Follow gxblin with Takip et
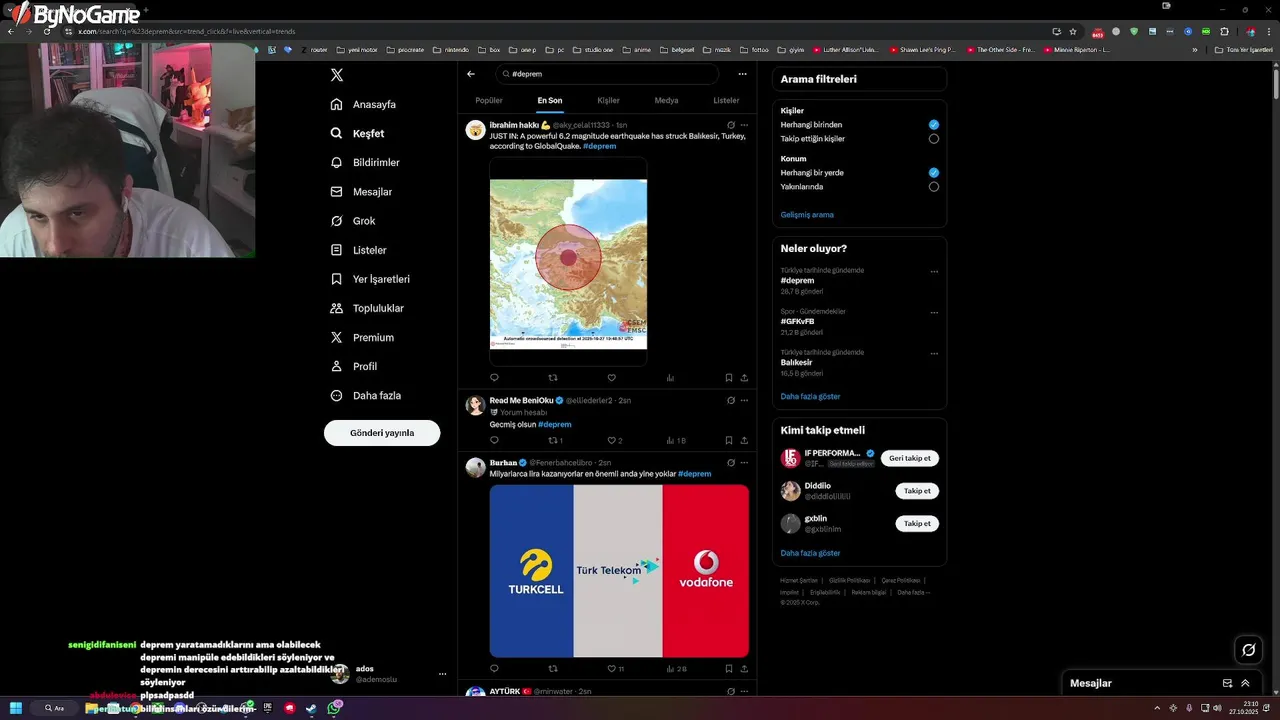This screenshot has width=1280, height=720. [917, 523]
